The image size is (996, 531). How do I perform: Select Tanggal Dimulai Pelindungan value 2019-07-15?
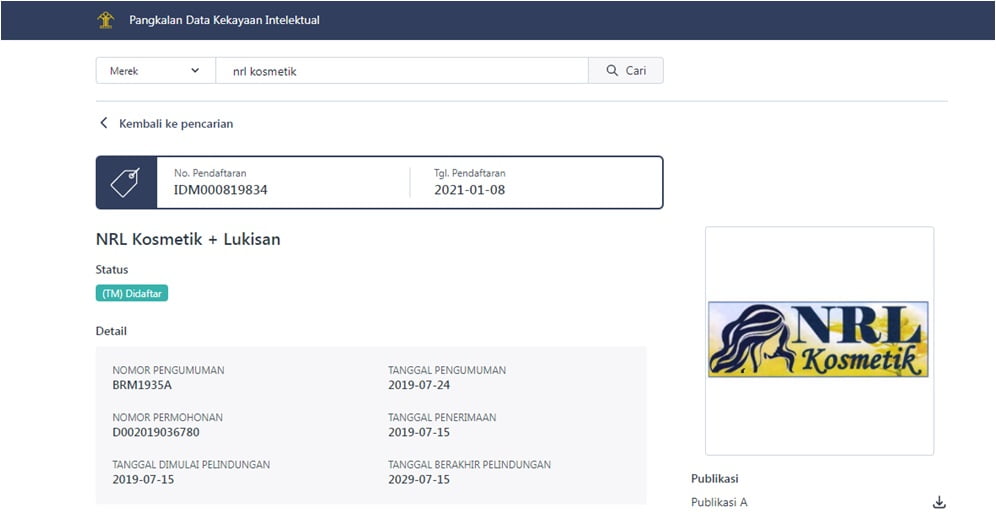click(143, 480)
